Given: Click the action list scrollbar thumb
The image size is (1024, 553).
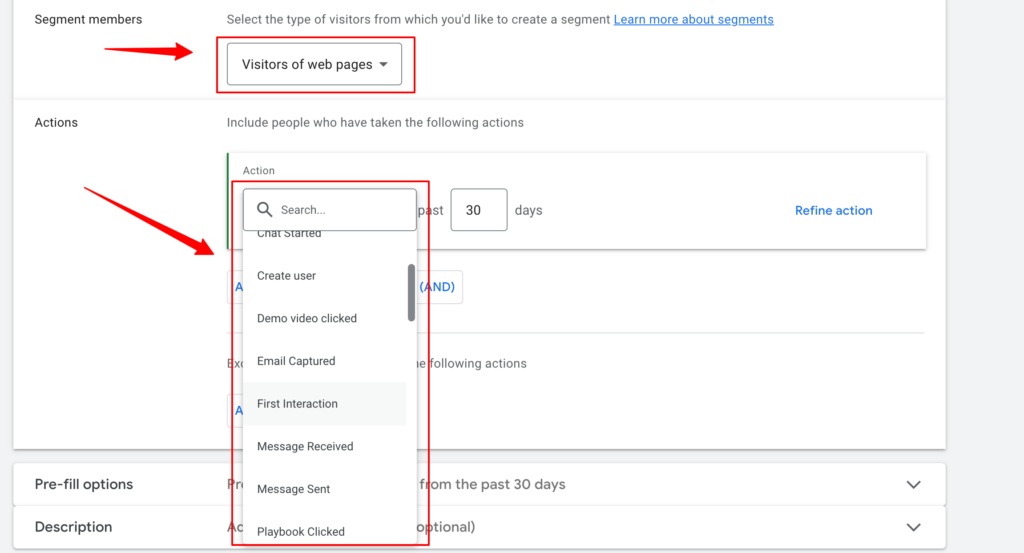Looking at the screenshot, I should click(x=411, y=293).
